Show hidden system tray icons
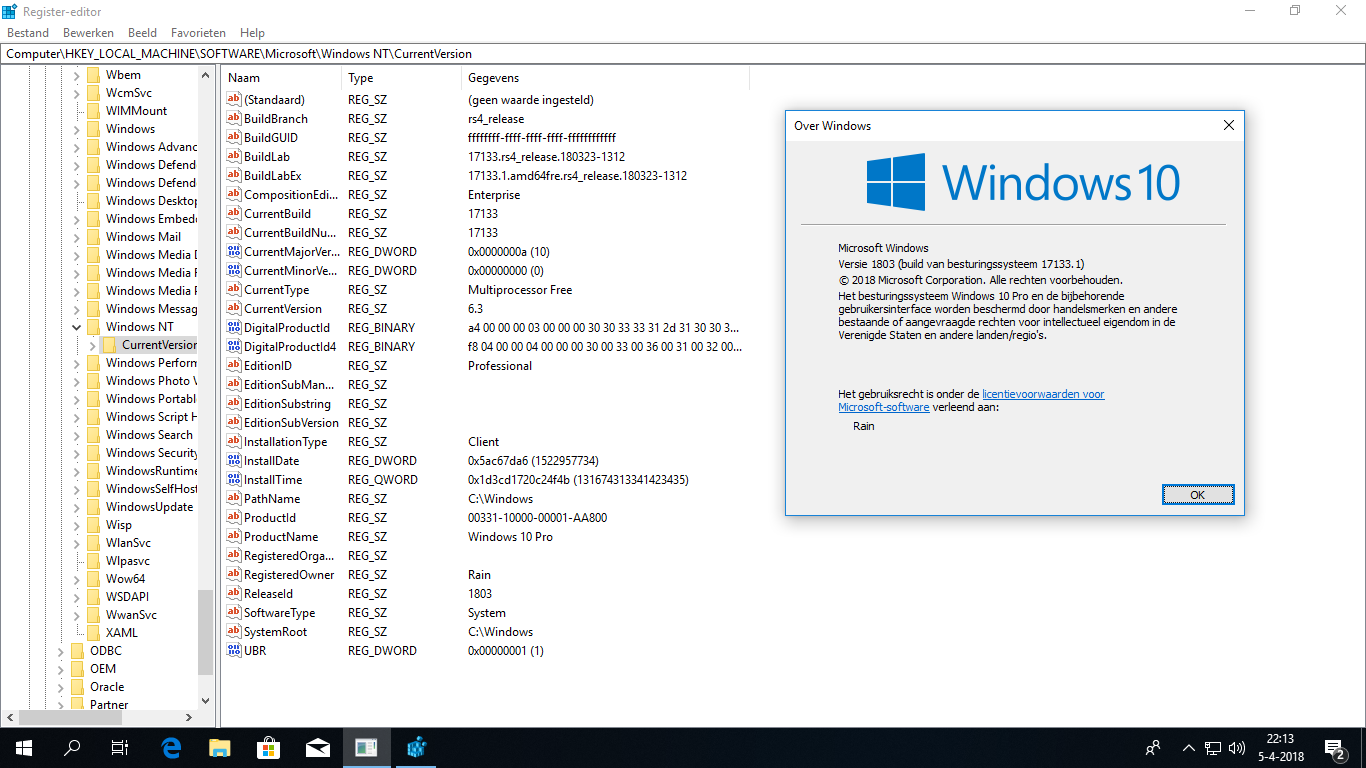Screen dimensions: 1366x768 (1188, 748)
